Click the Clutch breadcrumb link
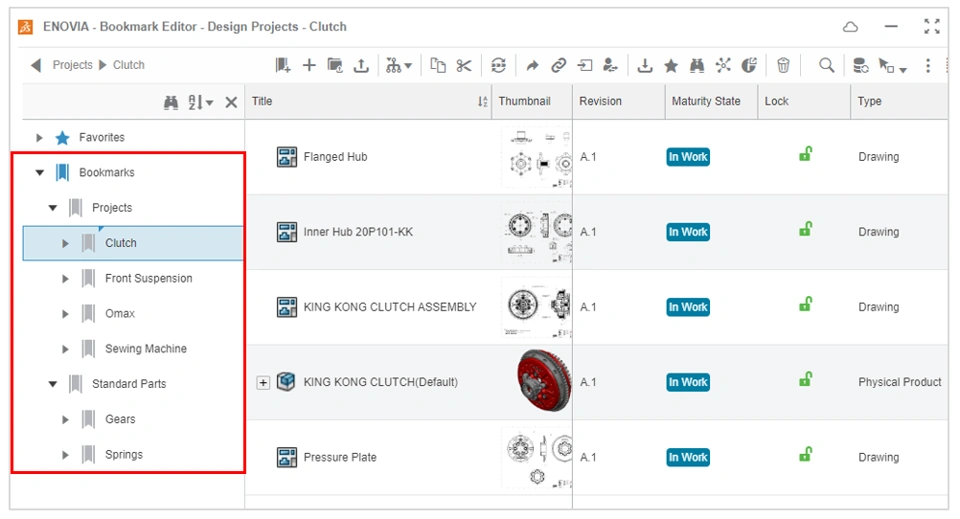This screenshot has width=960, height=519. [129, 65]
